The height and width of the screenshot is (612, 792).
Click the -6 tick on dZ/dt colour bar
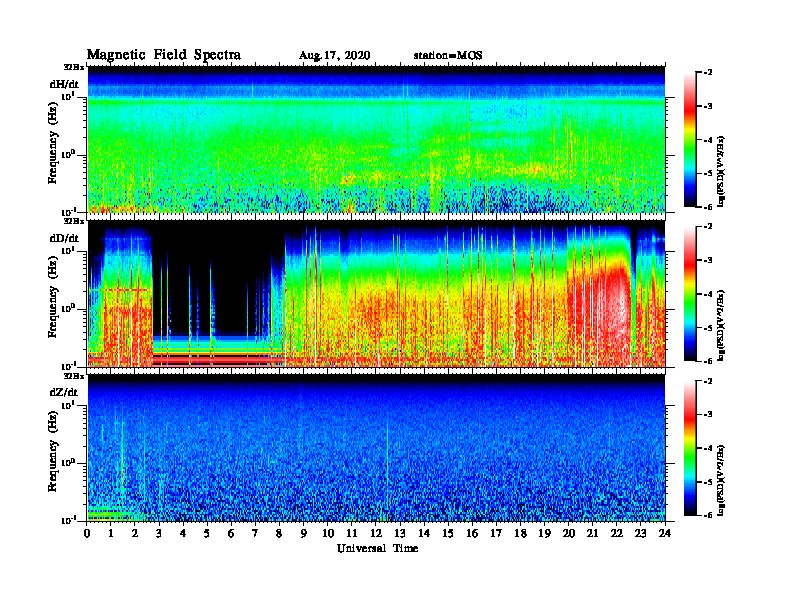[x=708, y=515]
